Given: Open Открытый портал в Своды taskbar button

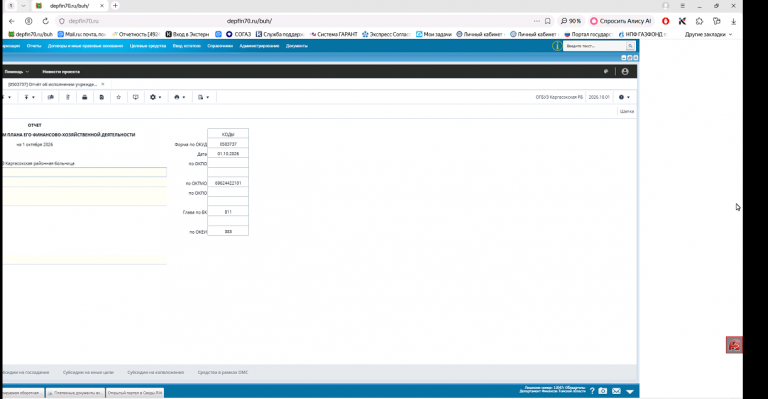Looking at the screenshot, I should pos(135,393).
